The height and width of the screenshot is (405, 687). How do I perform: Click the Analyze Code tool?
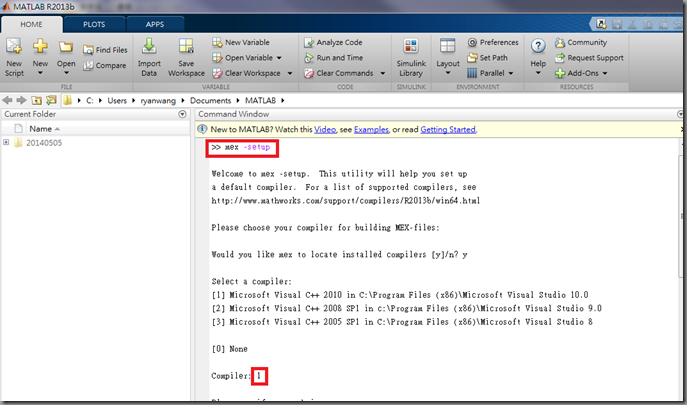click(333, 43)
